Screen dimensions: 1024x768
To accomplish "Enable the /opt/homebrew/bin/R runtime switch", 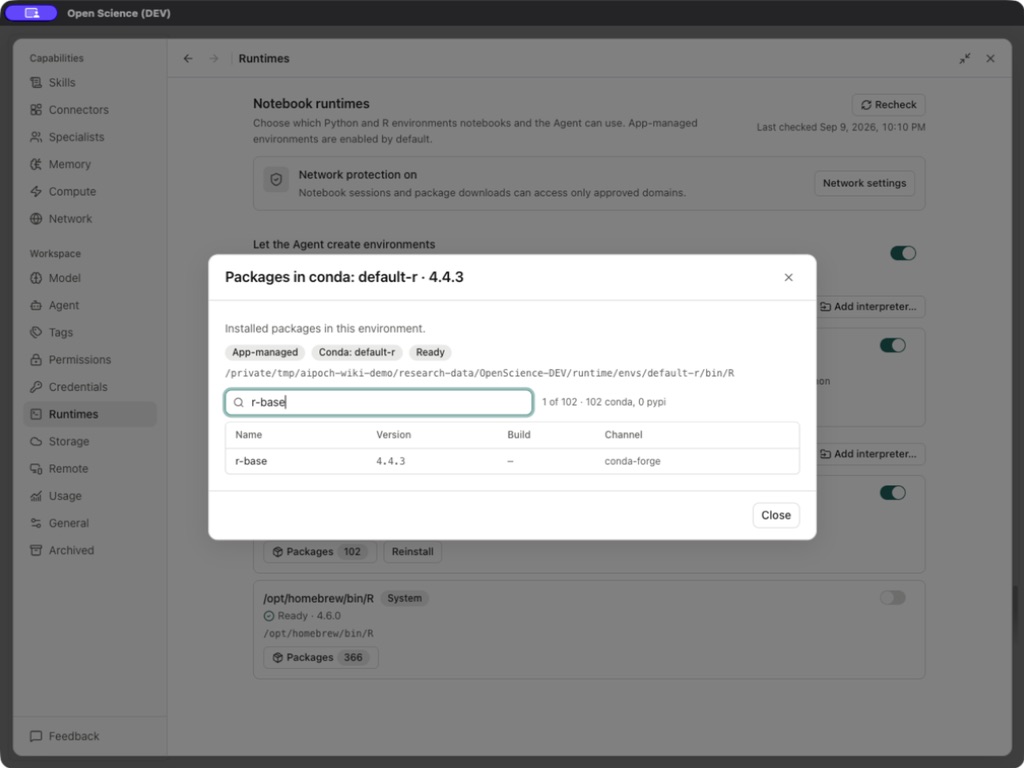I will tap(893, 598).
